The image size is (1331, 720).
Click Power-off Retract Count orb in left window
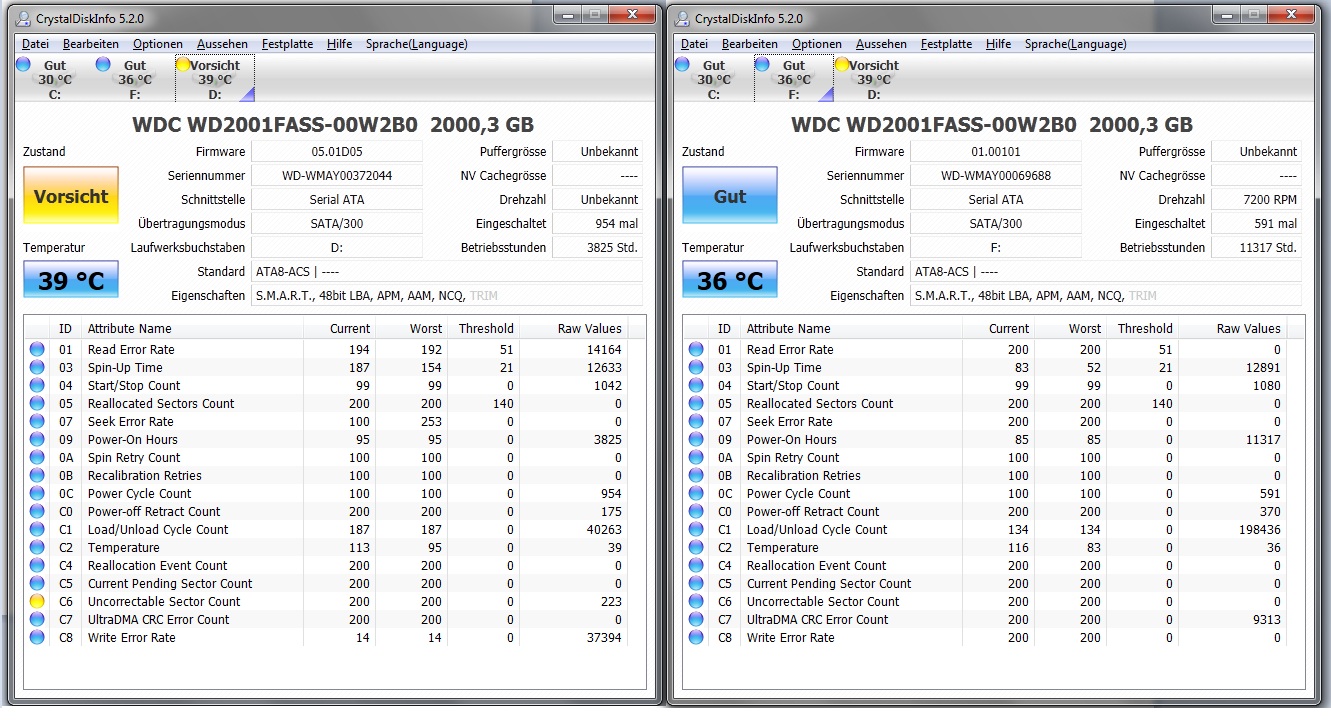point(37,511)
